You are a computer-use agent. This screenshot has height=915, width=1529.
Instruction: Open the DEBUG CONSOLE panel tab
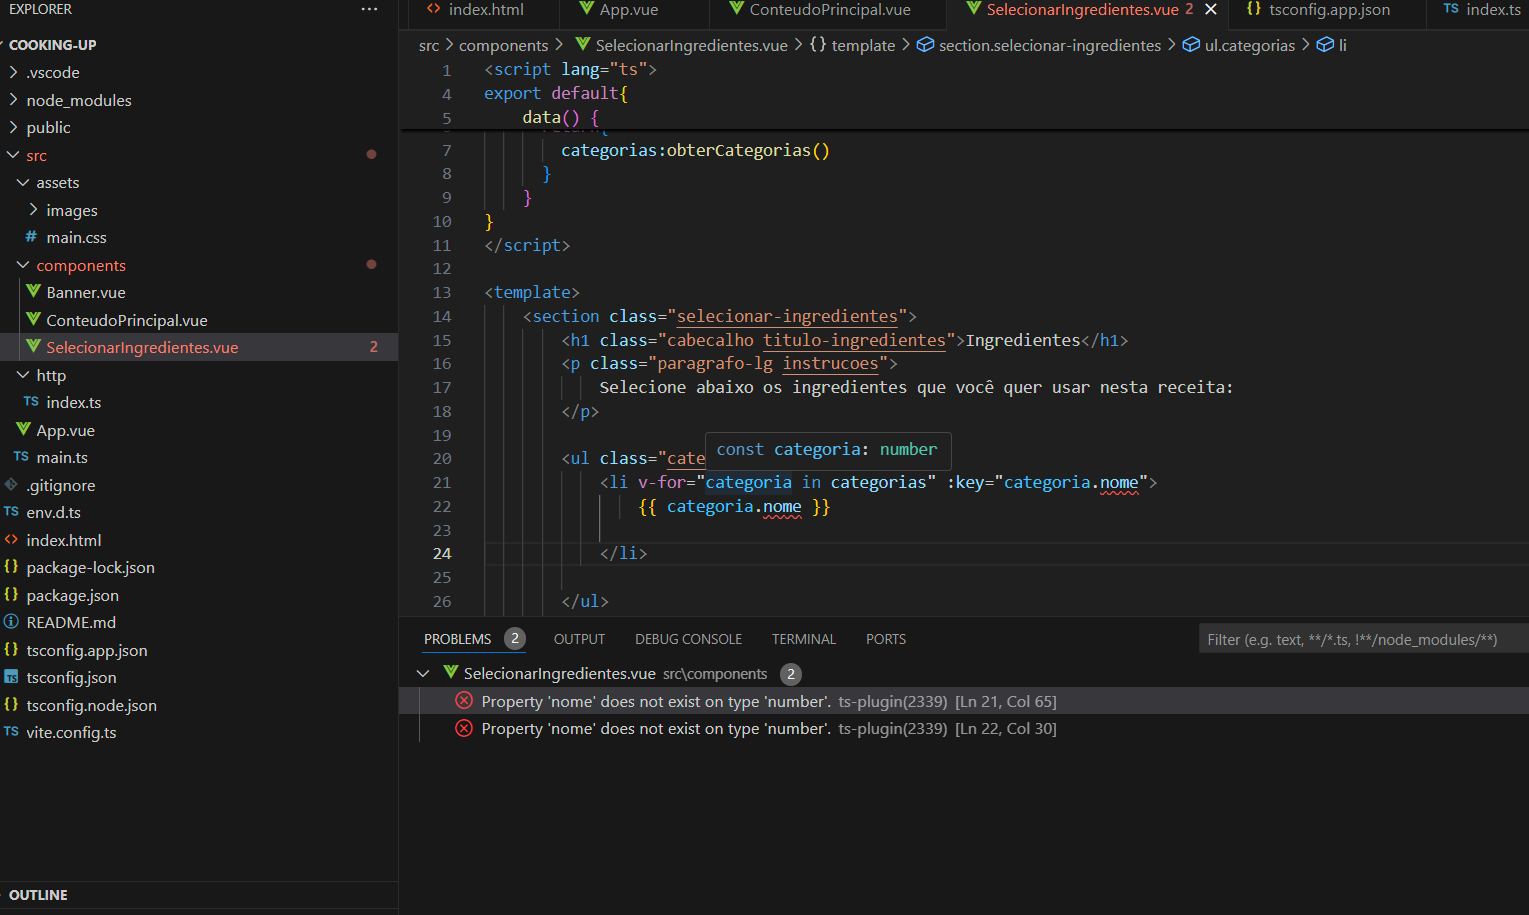pyautogui.click(x=688, y=639)
